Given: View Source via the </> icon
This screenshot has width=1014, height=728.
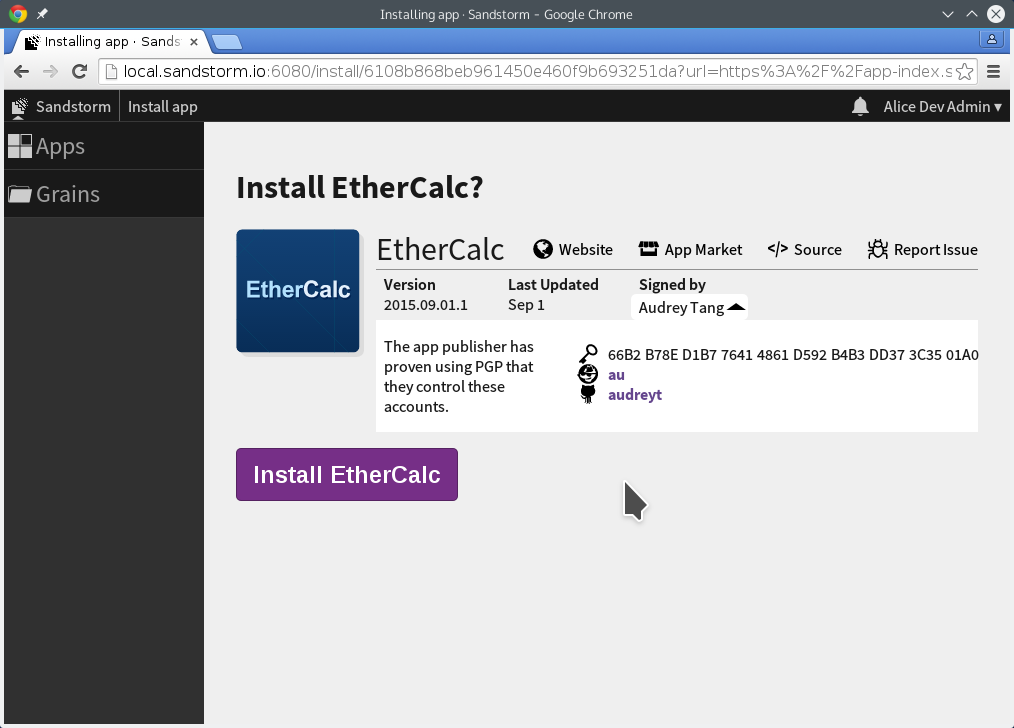Looking at the screenshot, I should coord(778,249).
